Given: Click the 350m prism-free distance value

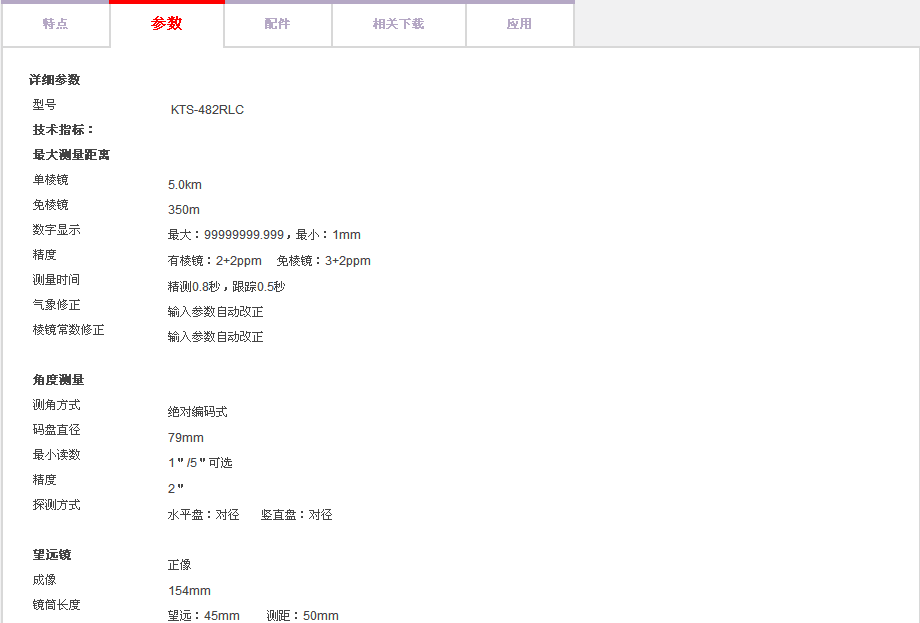Looking at the screenshot, I should tap(184, 210).
